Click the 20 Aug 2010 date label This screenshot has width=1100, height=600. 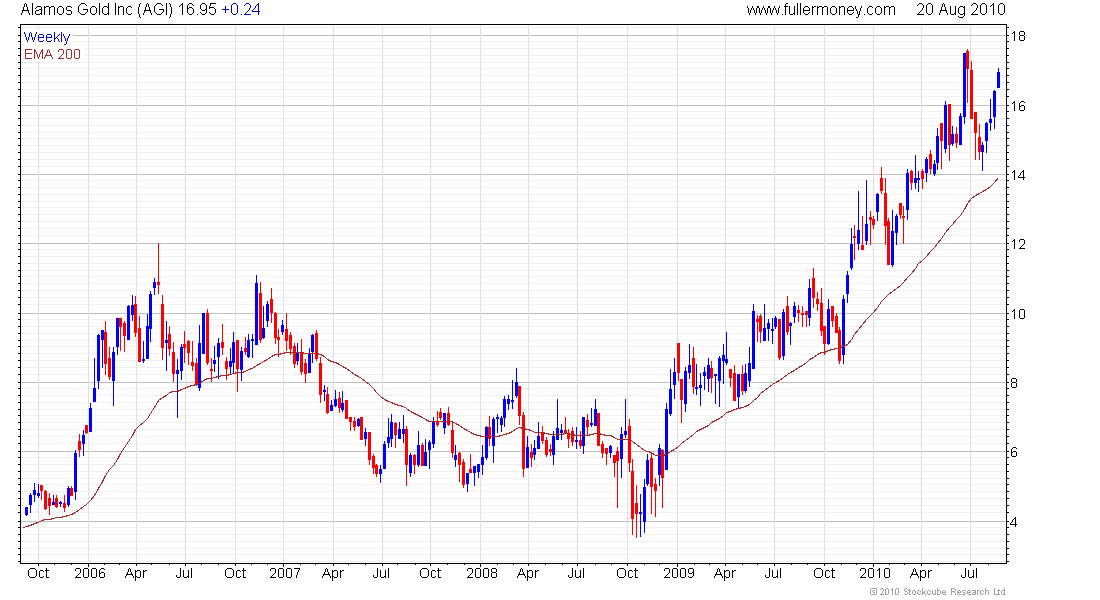[960, 10]
